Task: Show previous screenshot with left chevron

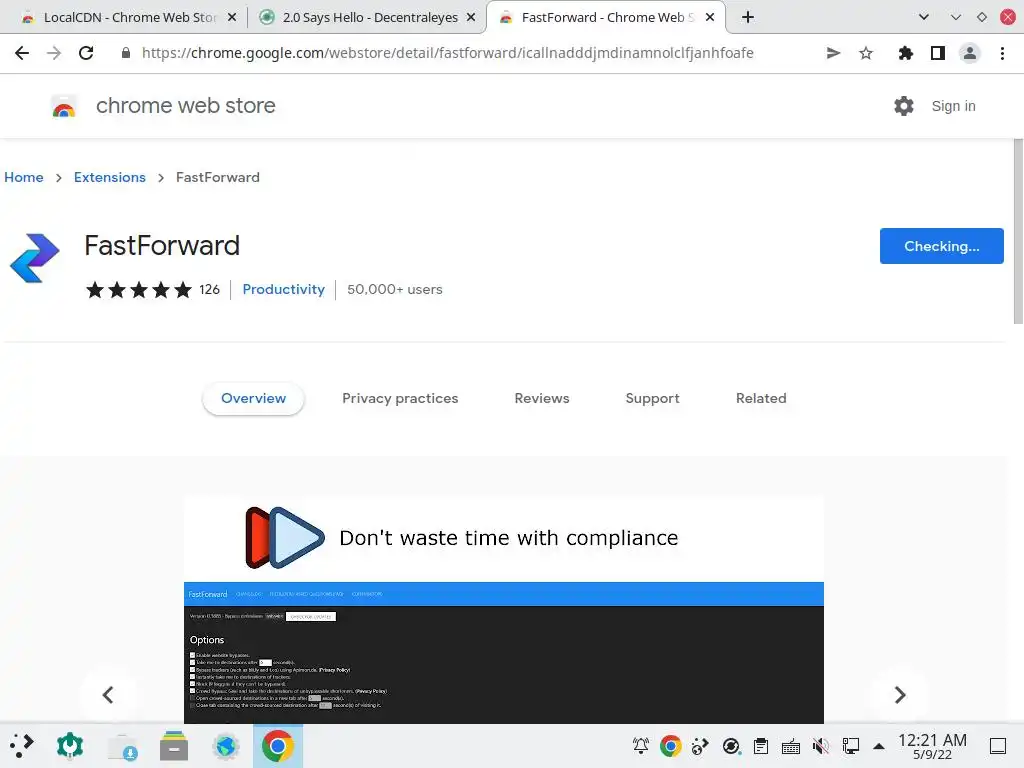Action: tap(108, 695)
